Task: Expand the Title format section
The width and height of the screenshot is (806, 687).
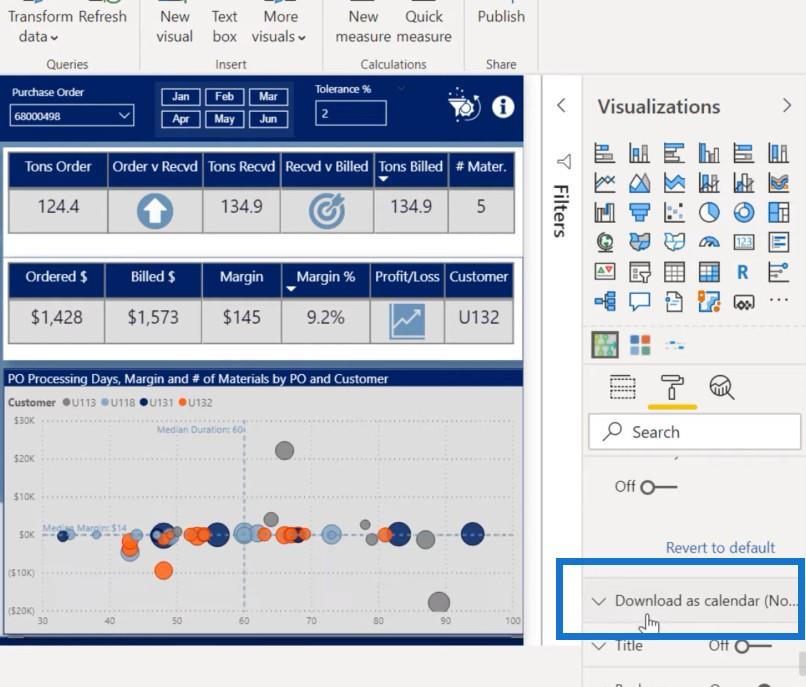Action: tap(598, 646)
